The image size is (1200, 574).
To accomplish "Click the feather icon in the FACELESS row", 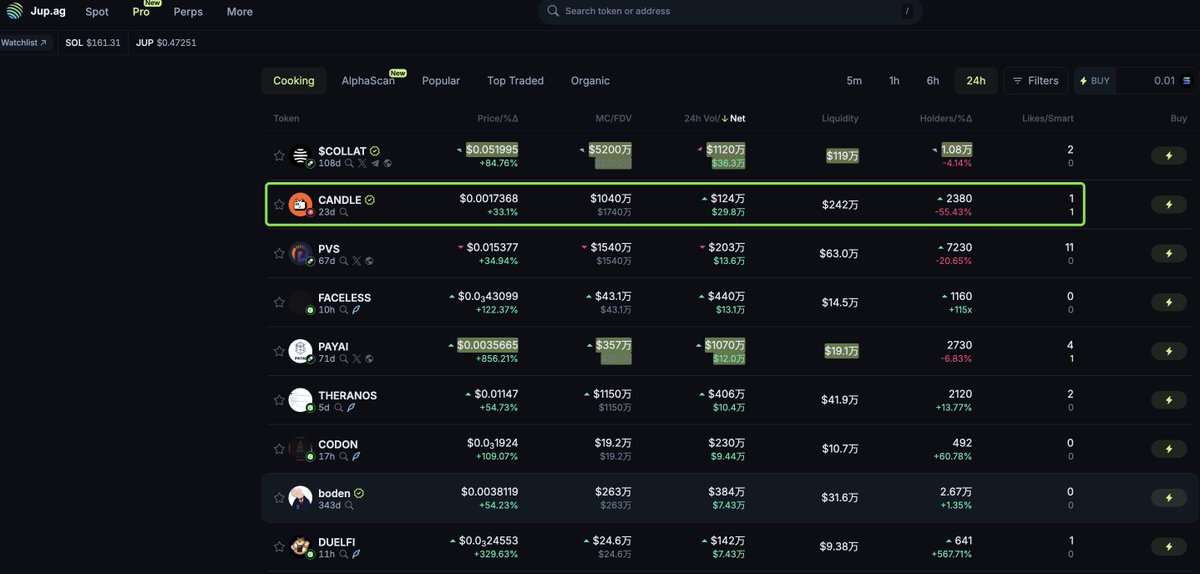I will click(357, 310).
